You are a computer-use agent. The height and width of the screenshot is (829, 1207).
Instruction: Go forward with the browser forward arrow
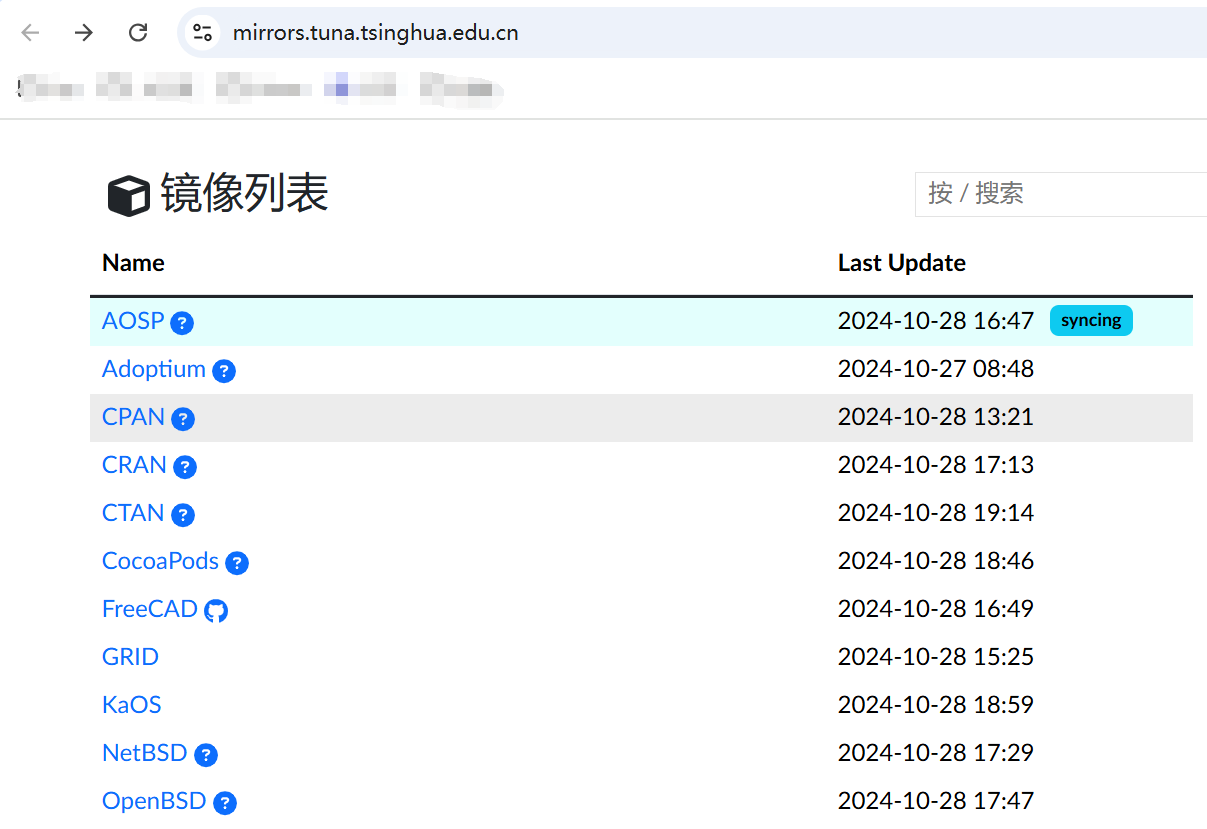coord(84,33)
